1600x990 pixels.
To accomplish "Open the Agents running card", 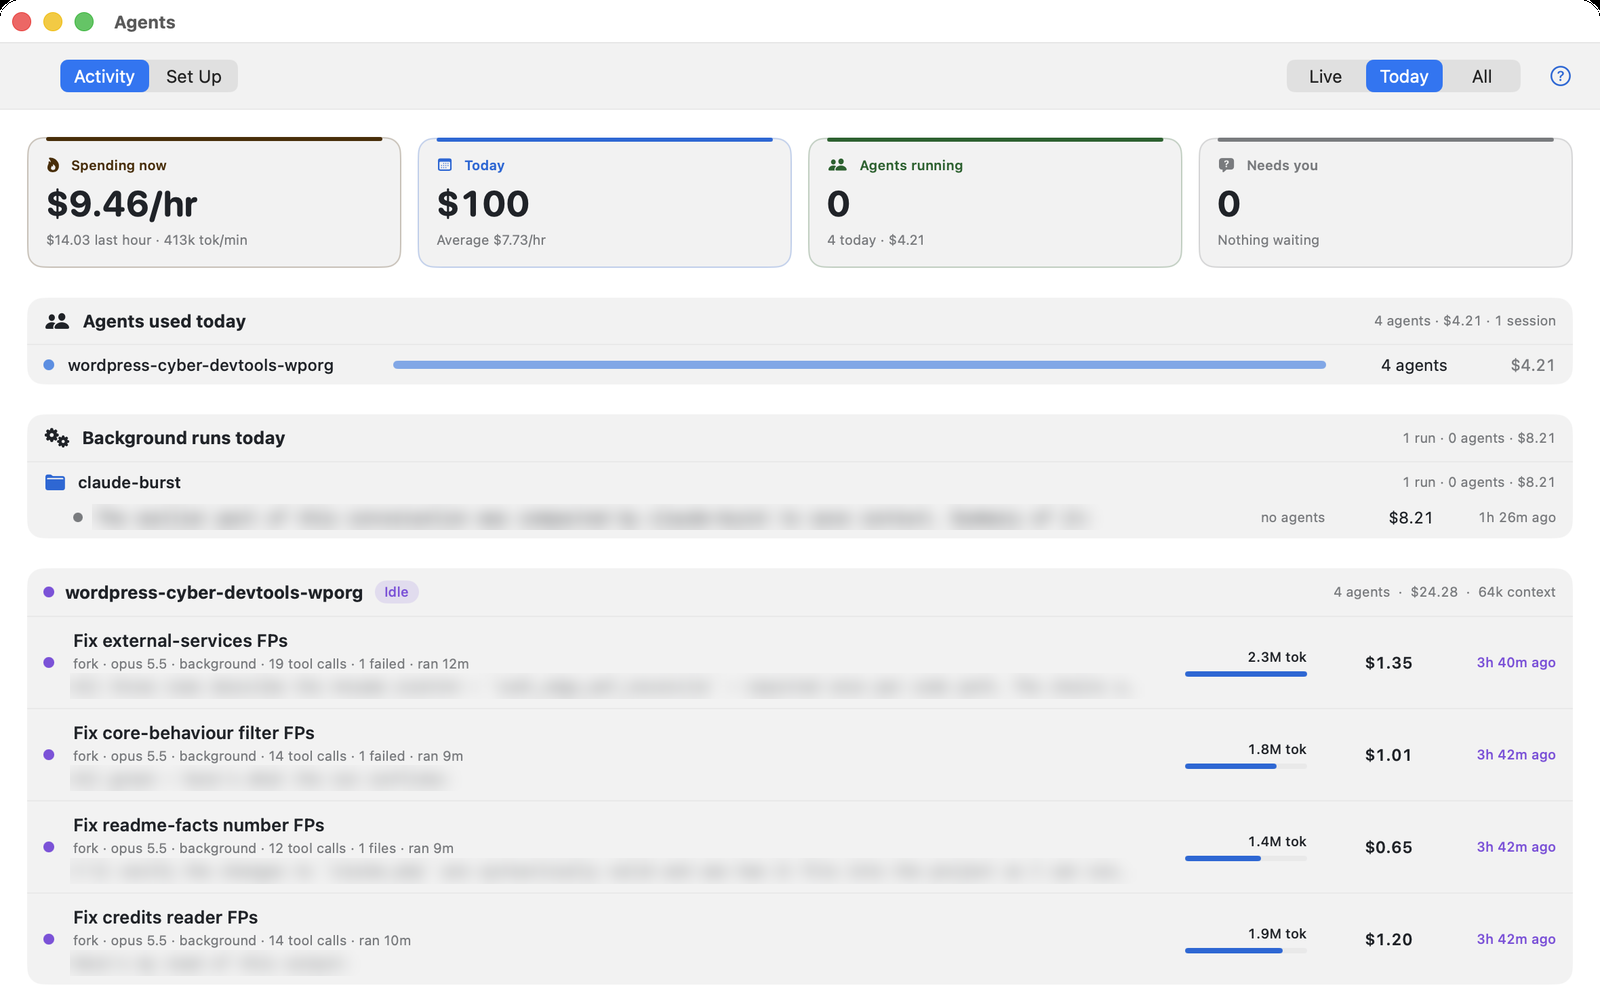I will (995, 202).
